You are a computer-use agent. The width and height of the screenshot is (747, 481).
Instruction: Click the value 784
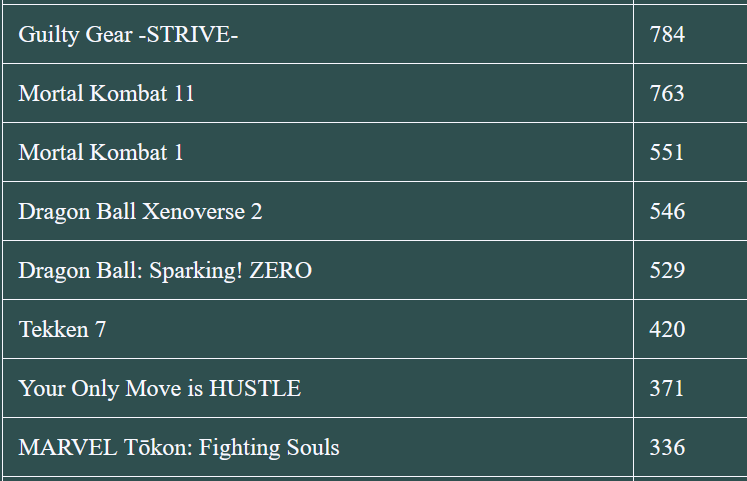(x=667, y=34)
